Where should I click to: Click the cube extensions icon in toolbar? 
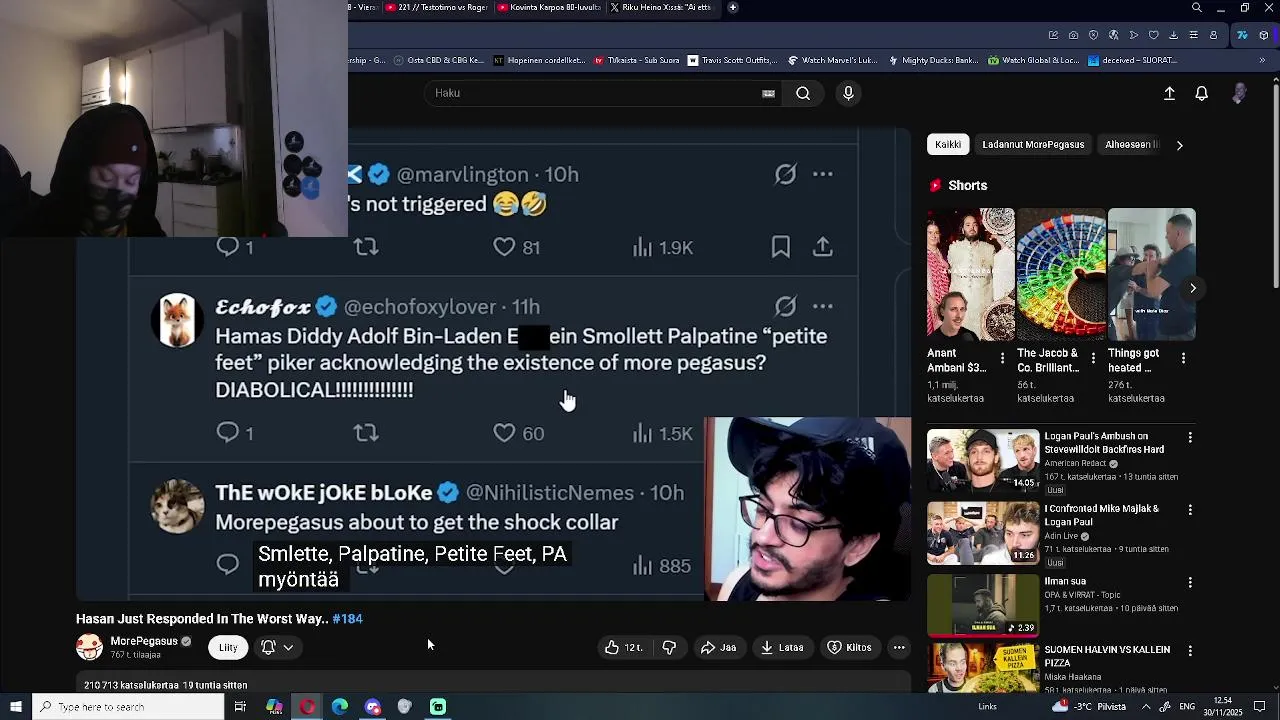point(1263,35)
